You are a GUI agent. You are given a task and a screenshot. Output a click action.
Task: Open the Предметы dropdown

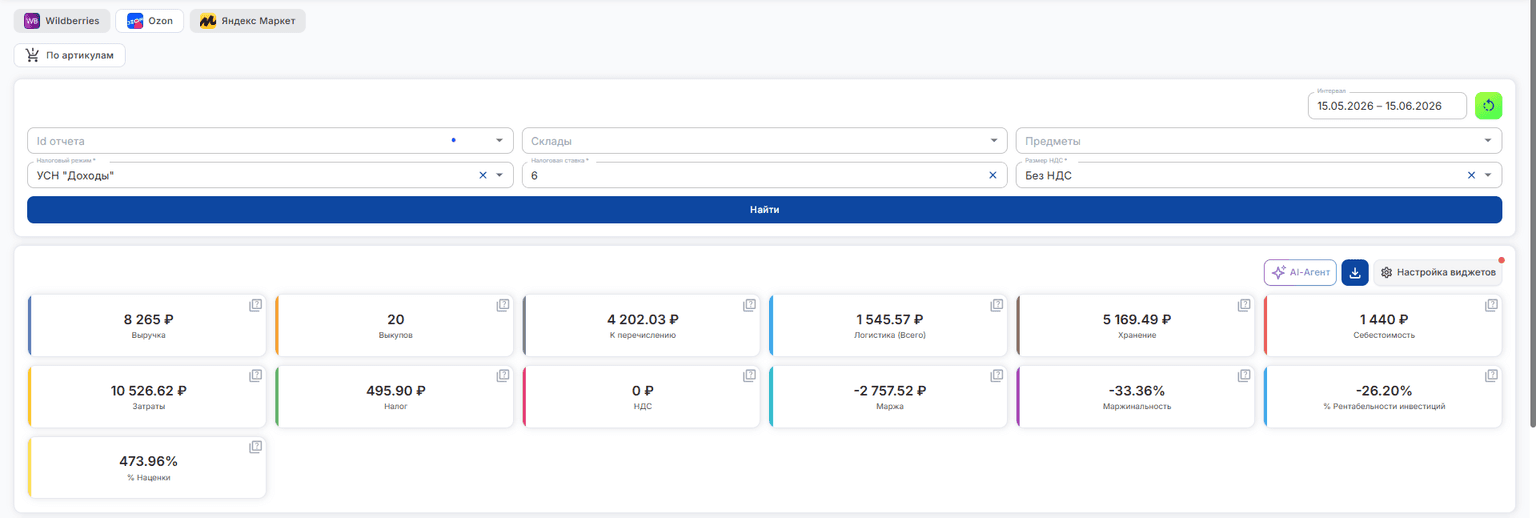pyautogui.click(x=1488, y=141)
